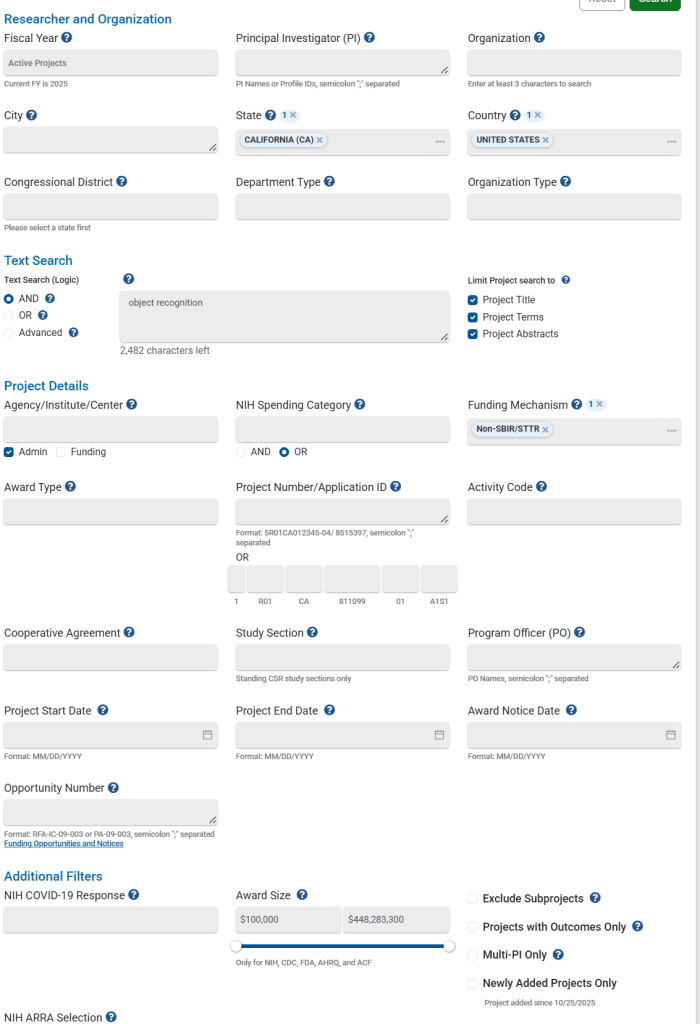Click the Award Size help icon
700x1024 pixels.
pyautogui.click(x=302, y=895)
